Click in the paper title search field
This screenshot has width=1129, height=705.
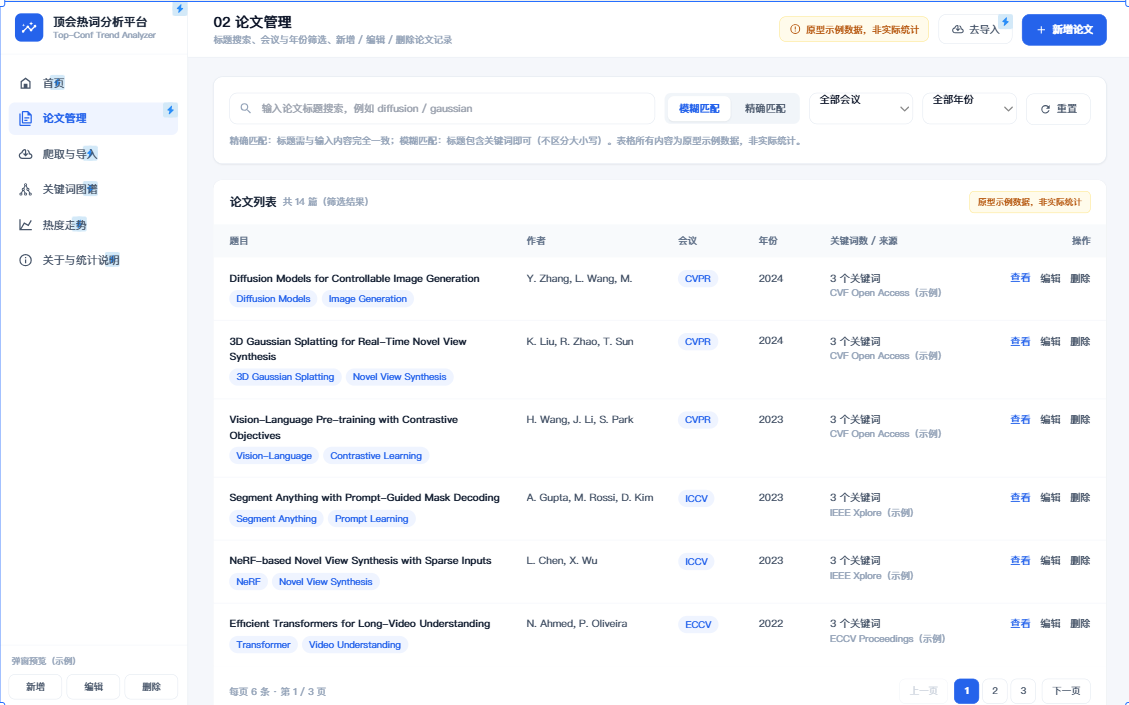tap(442, 108)
